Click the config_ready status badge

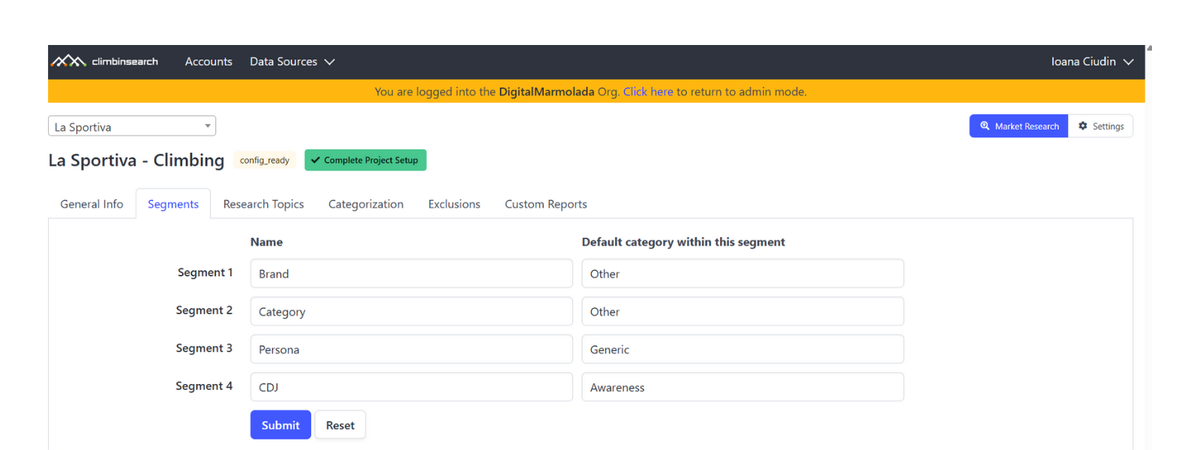(x=265, y=160)
